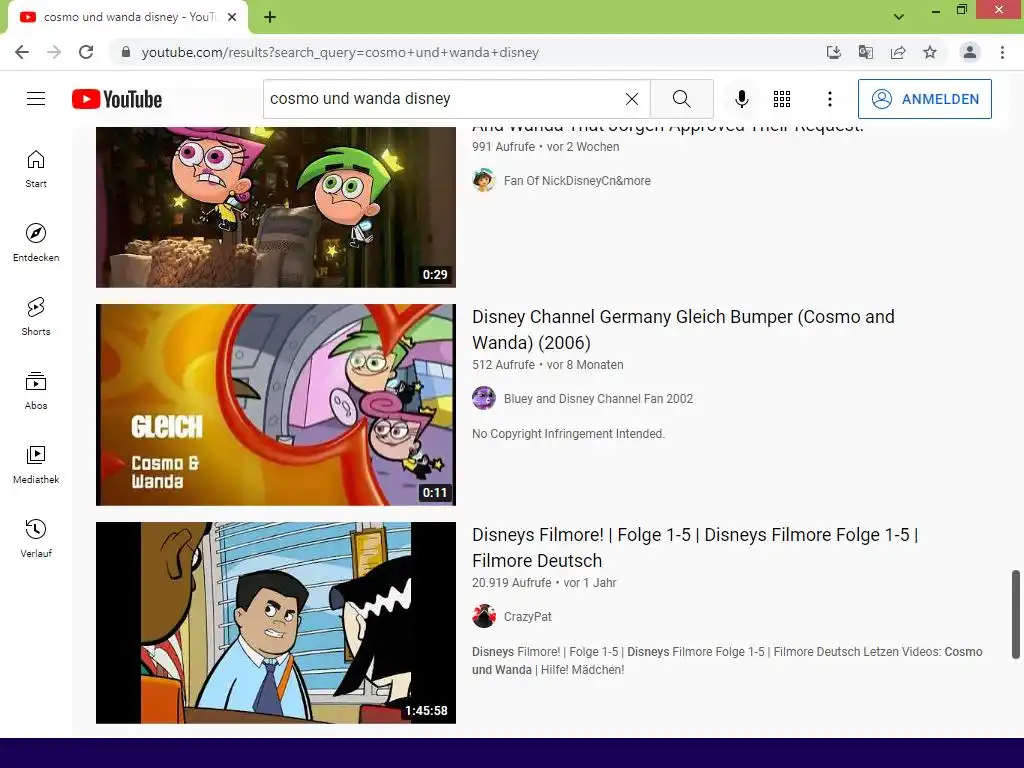Click the '991 Aufrufe' view count
This screenshot has width=1024, height=768.
[x=504, y=147]
